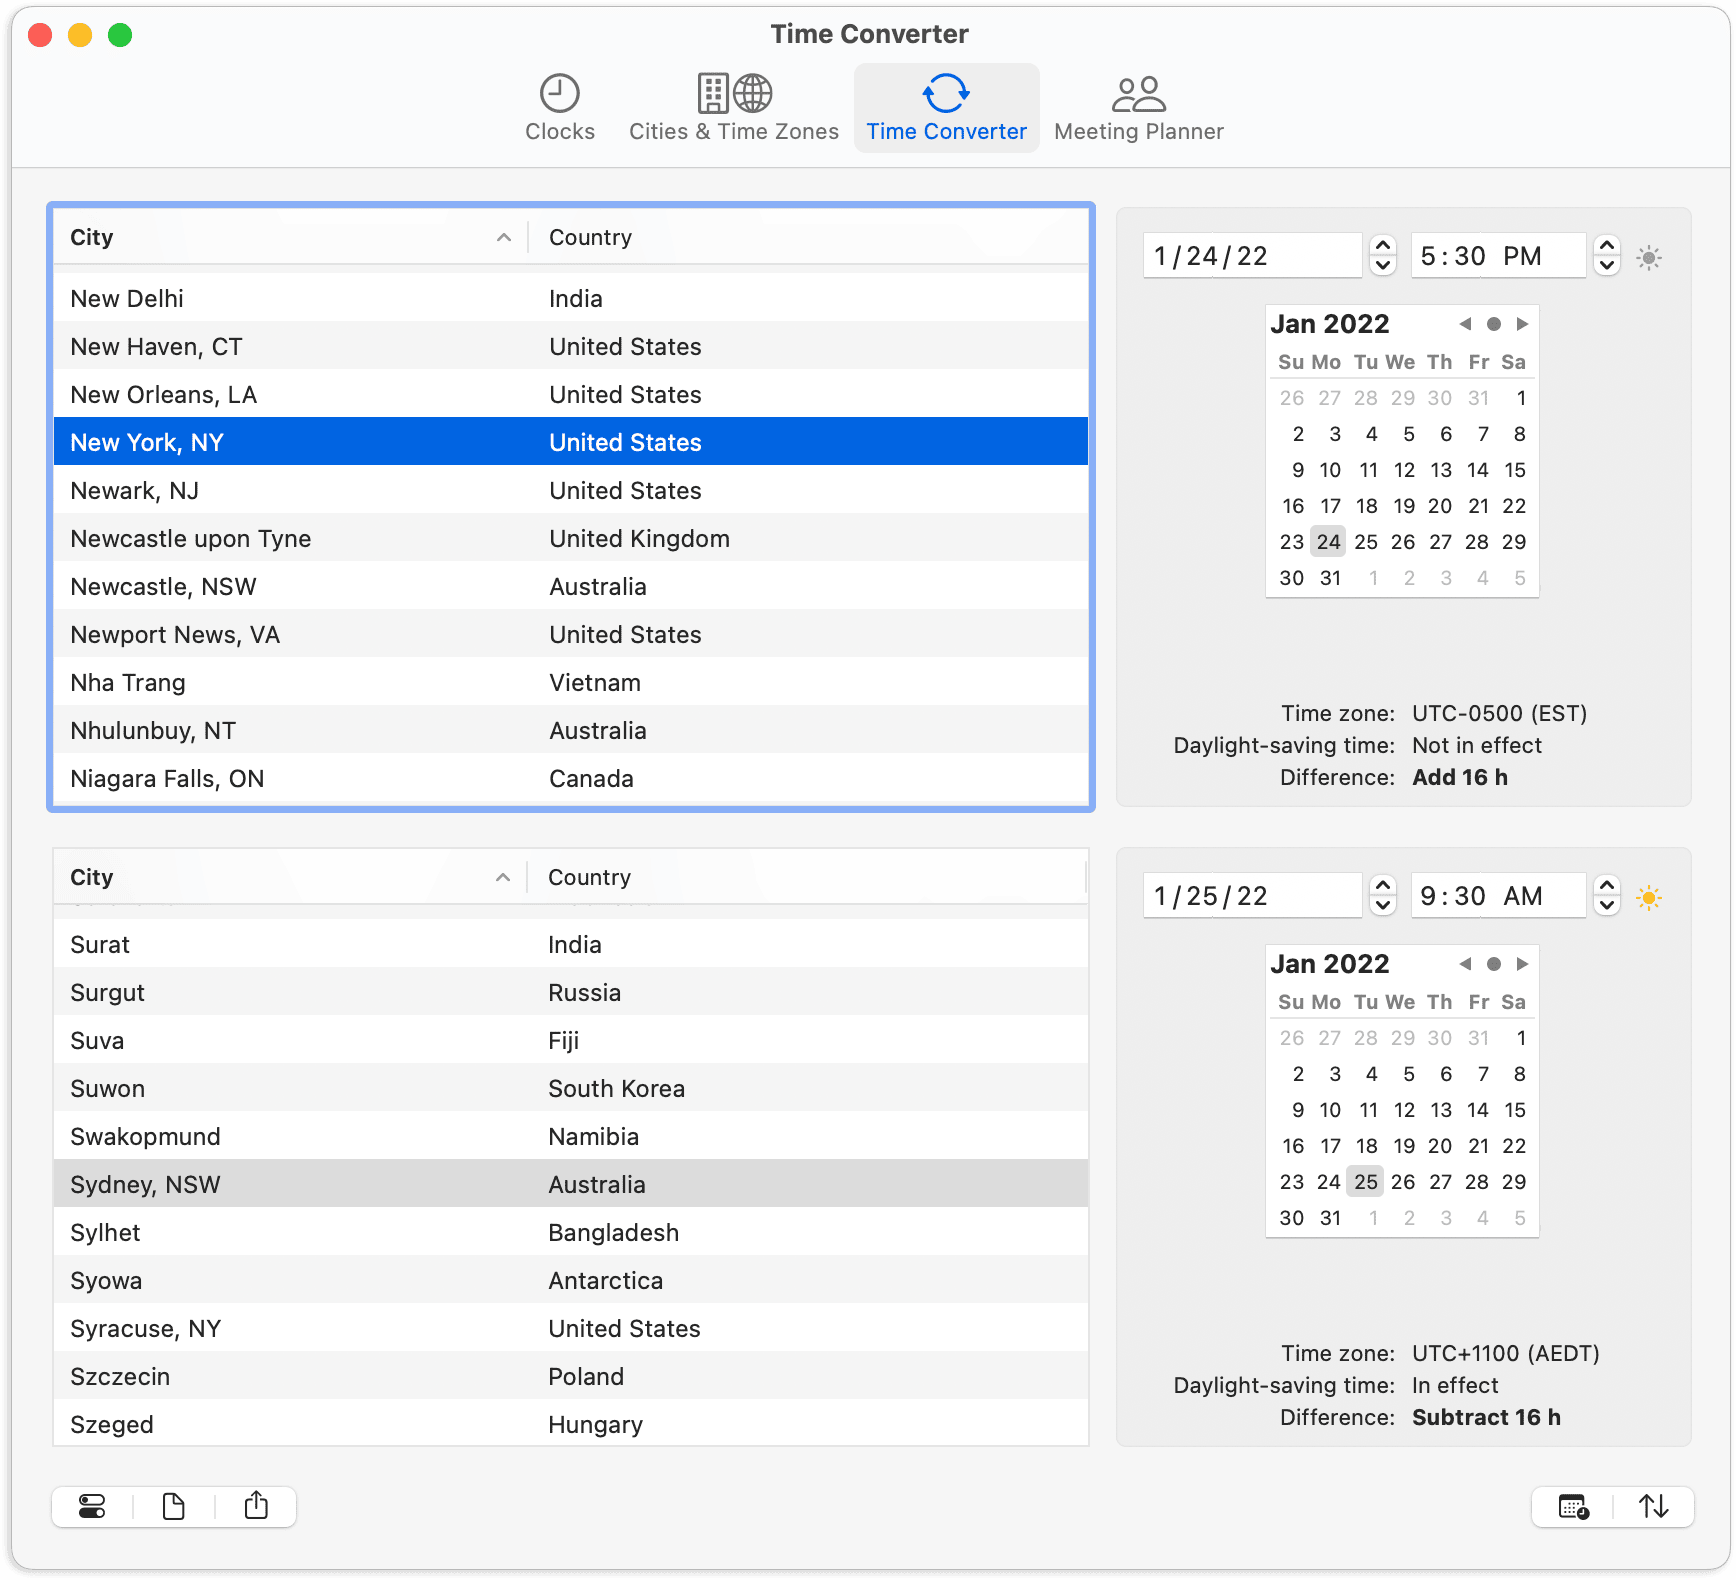Image resolution: width=1736 pixels, height=1580 pixels.
Task: Sort upper list by City column
Action: 290,237
